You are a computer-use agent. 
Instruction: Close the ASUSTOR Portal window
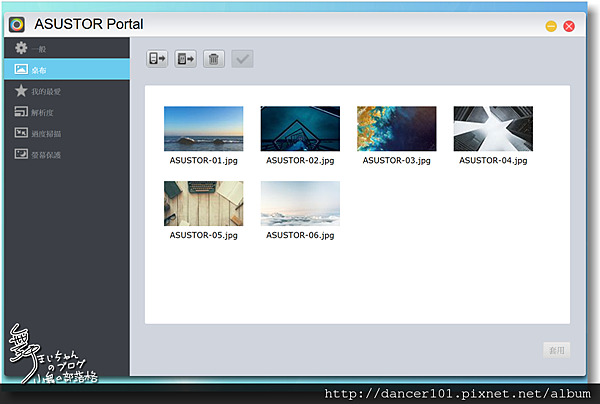click(569, 26)
